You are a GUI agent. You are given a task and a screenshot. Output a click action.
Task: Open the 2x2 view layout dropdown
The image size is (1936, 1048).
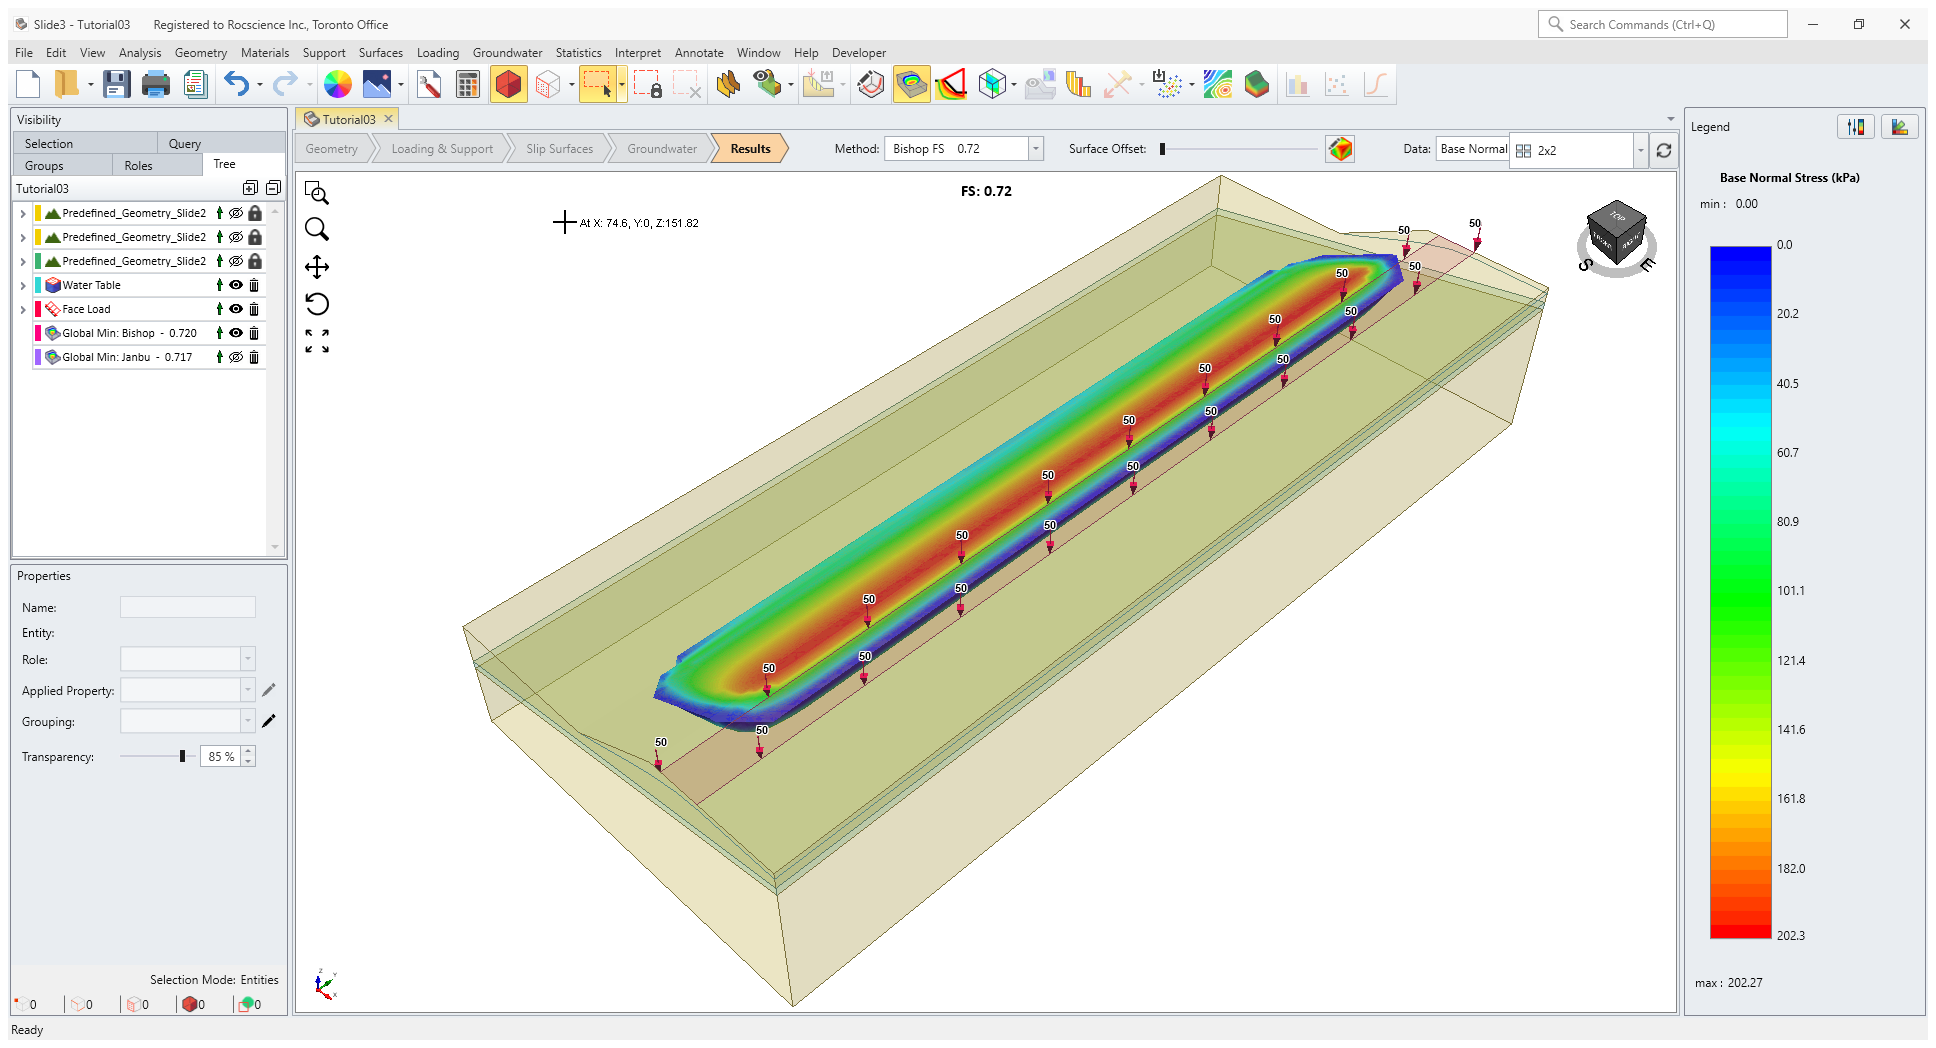point(1640,151)
